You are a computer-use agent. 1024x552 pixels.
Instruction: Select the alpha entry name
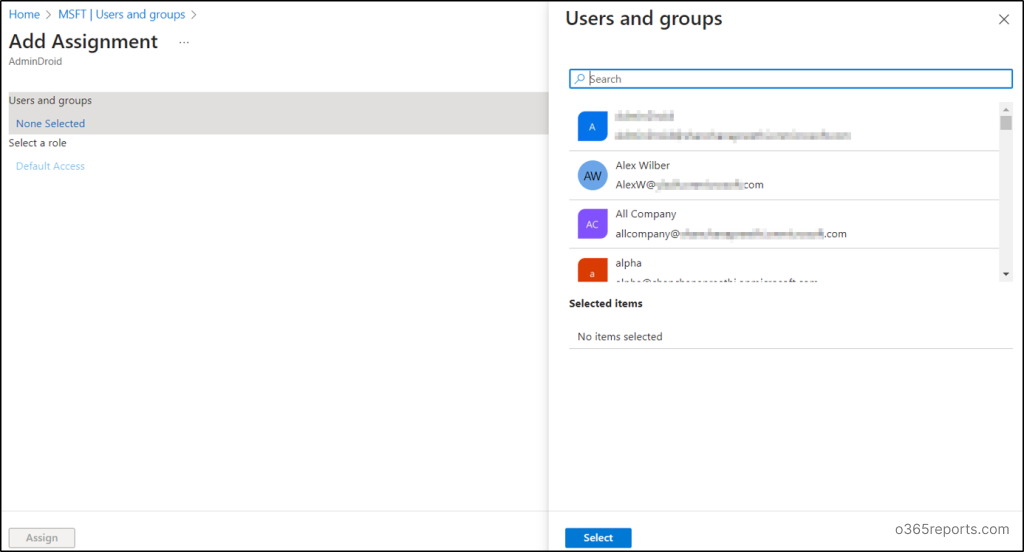(628, 263)
